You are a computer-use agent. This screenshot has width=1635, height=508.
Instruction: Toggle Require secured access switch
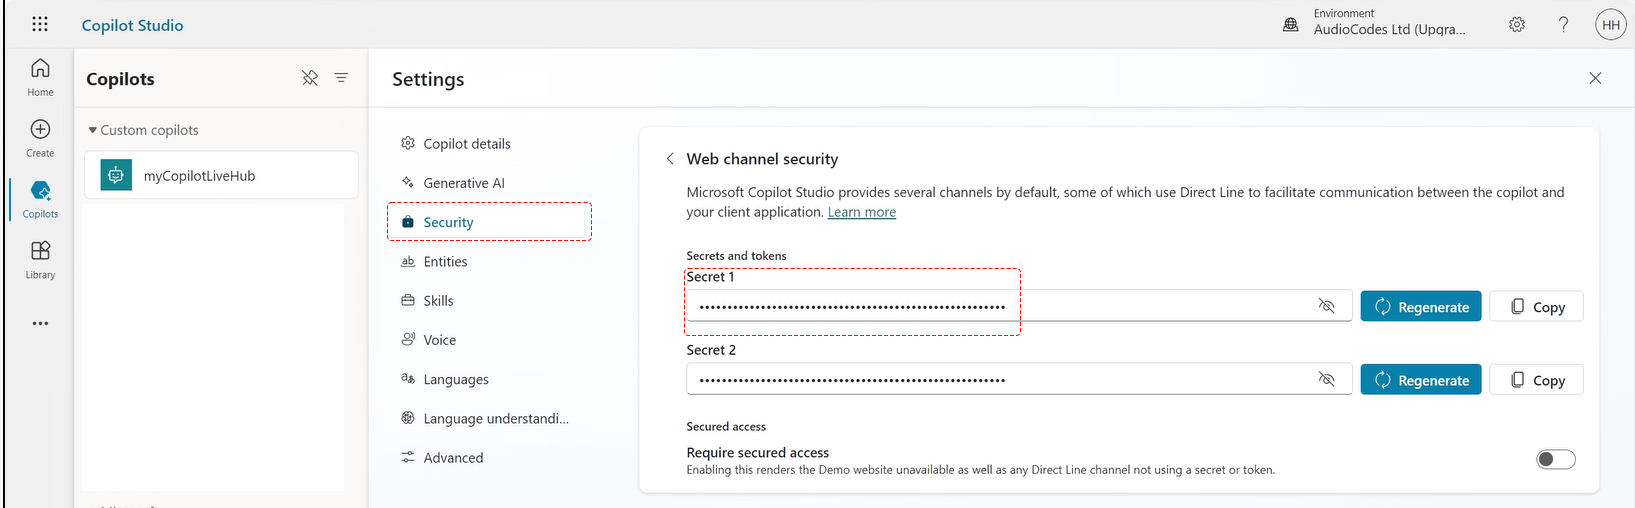(x=1556, y=459)
